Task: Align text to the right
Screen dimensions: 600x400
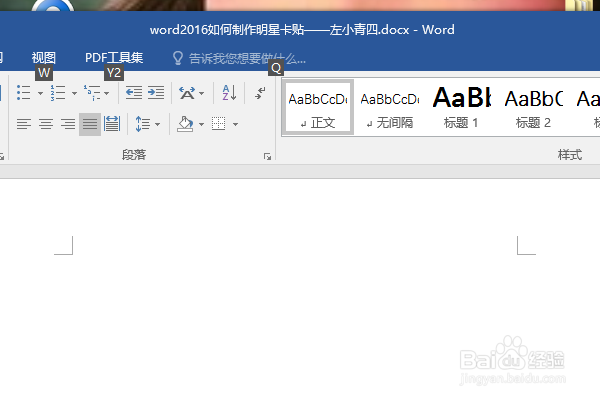Action: coord(68,124)
